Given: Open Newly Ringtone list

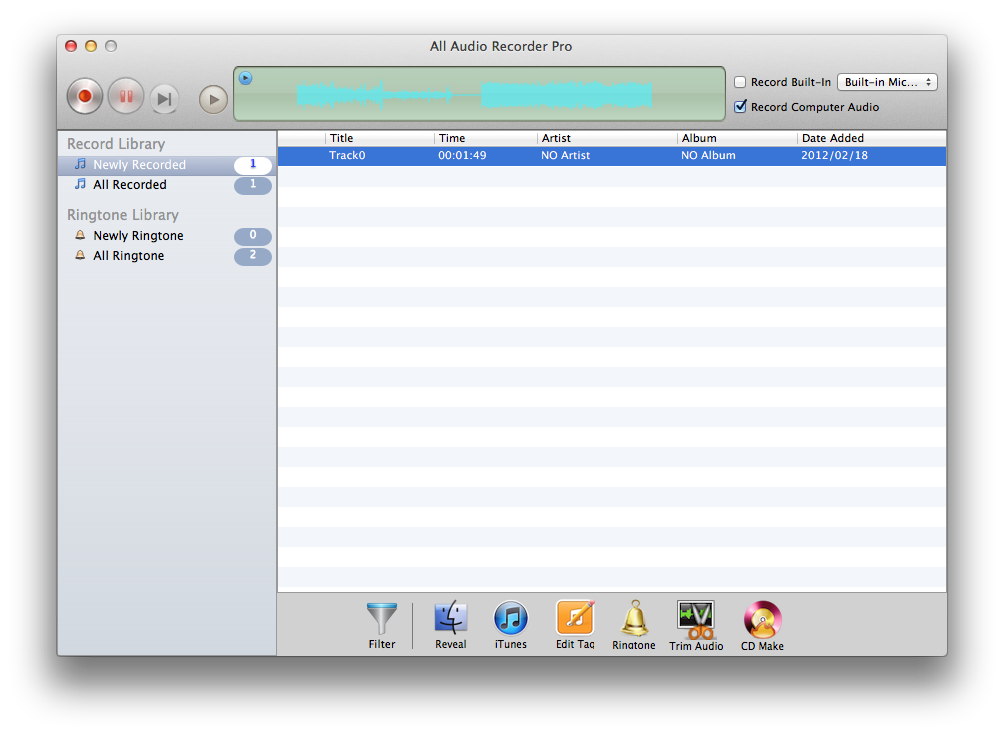Looking at the screenshot, I should coord(167,236).
